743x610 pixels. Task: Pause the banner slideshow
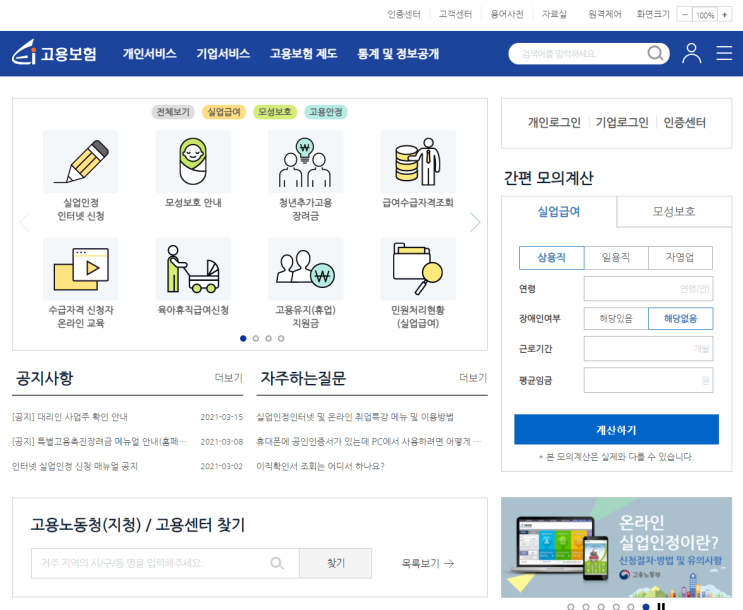(661, 606)
